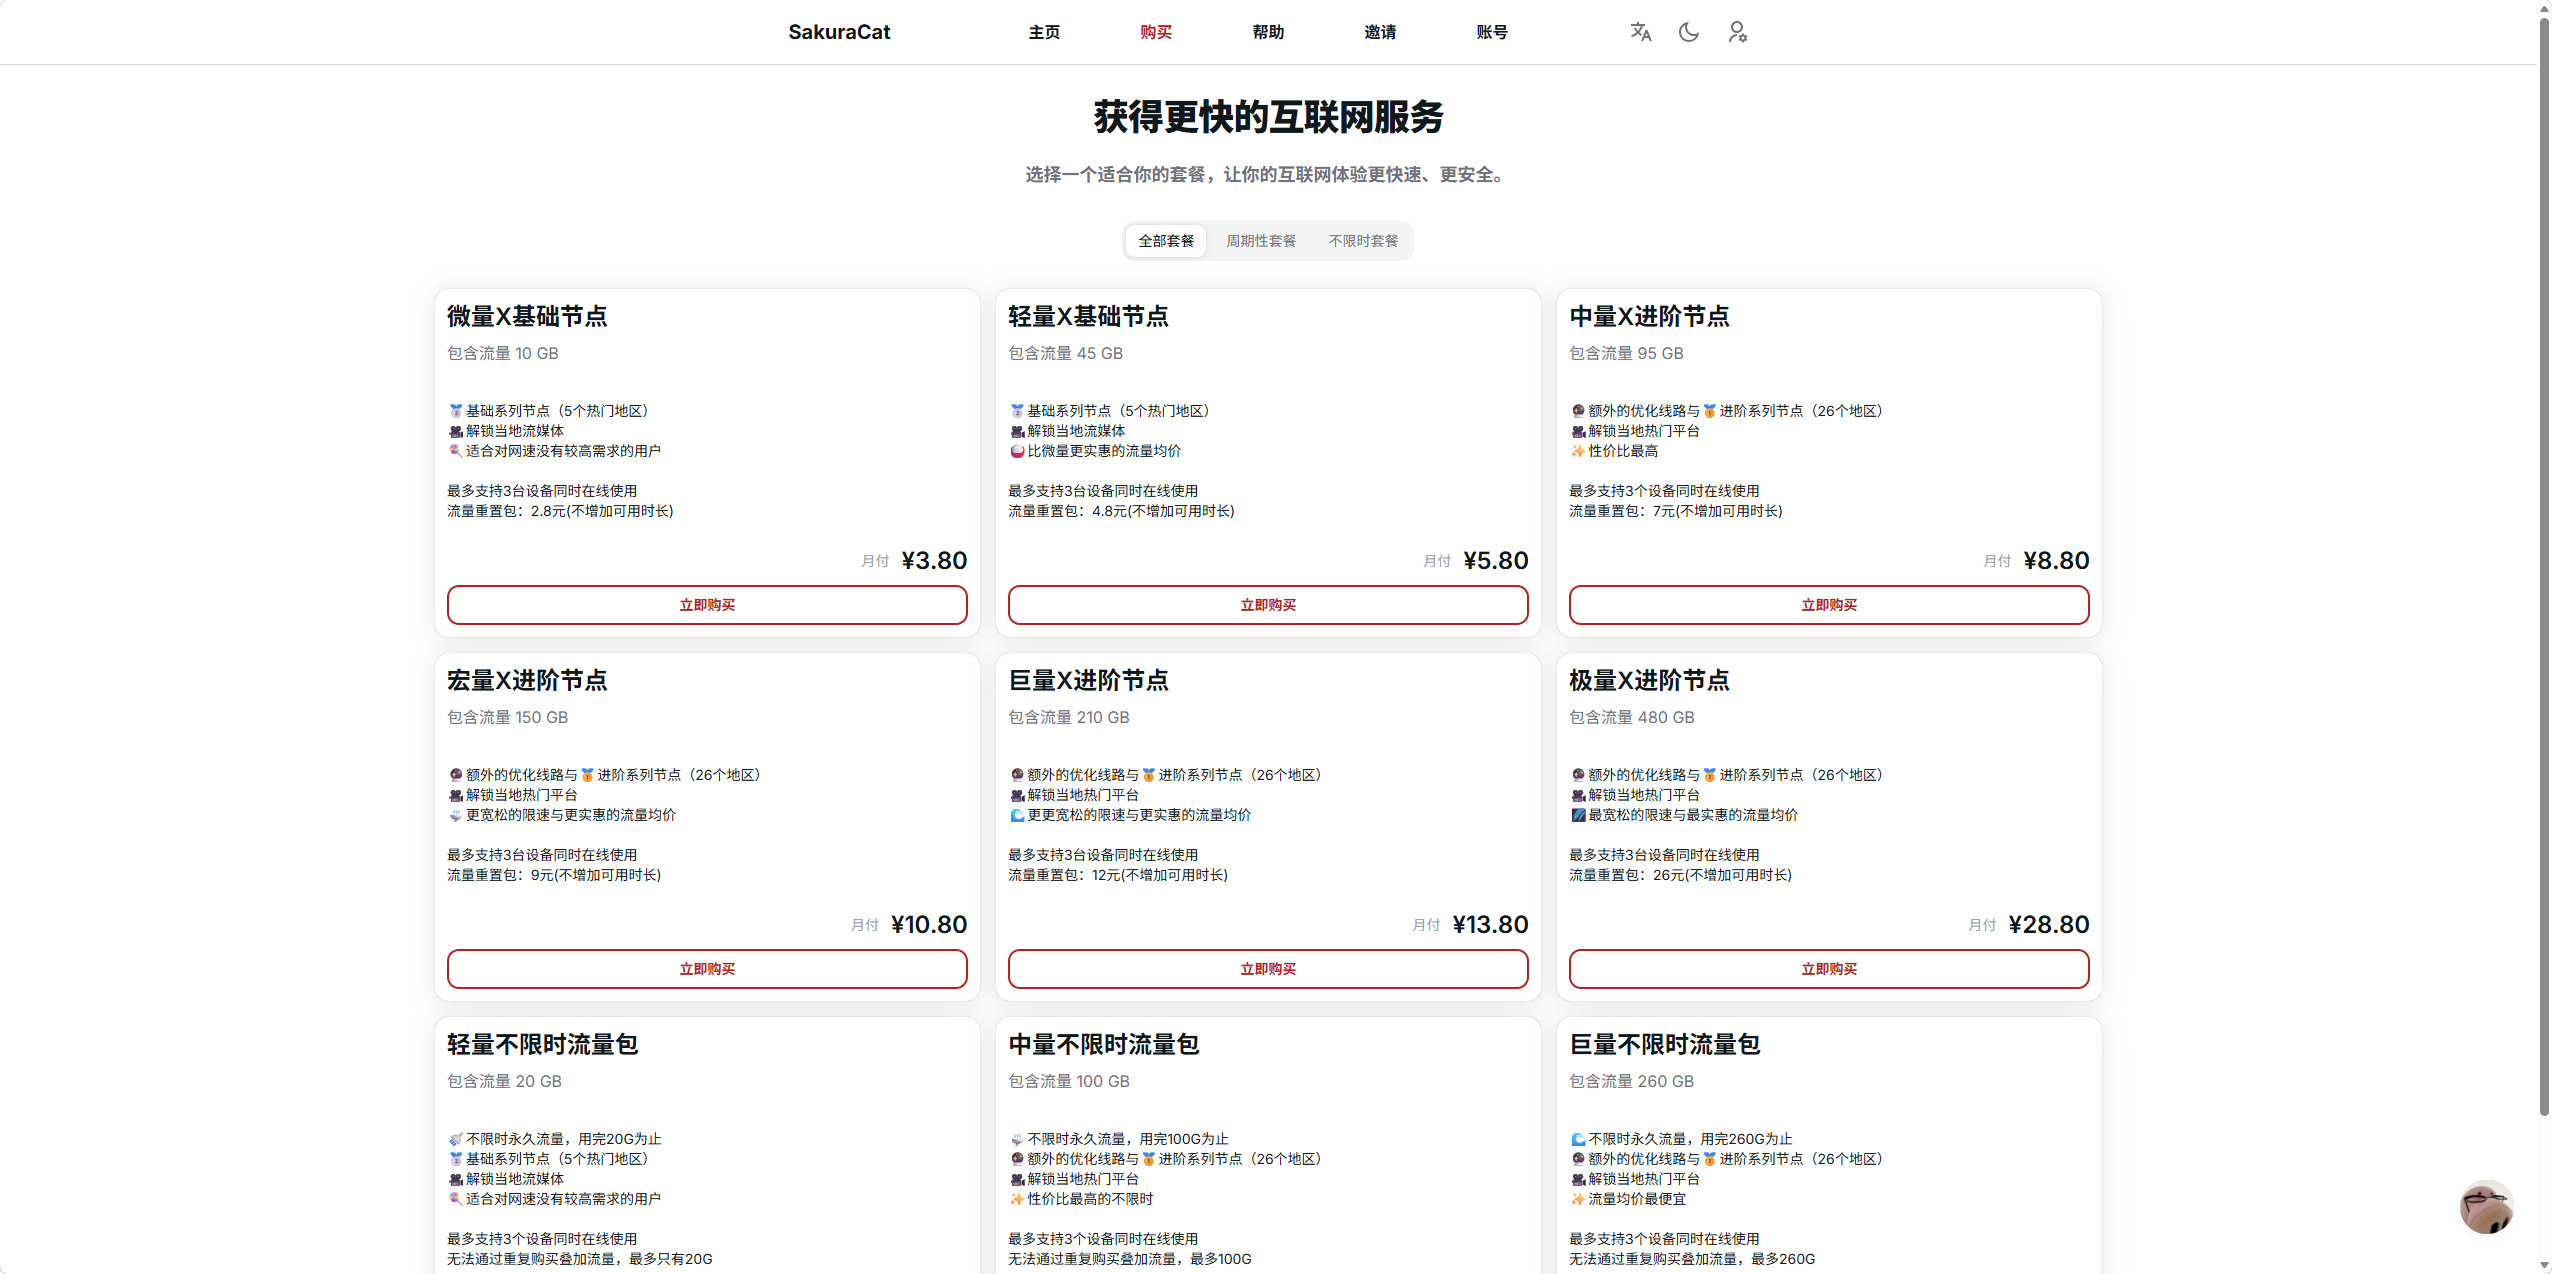Click the 包含流量 150 GB text
This screenshot has height=1274, width=2552.
click(507, 718)
